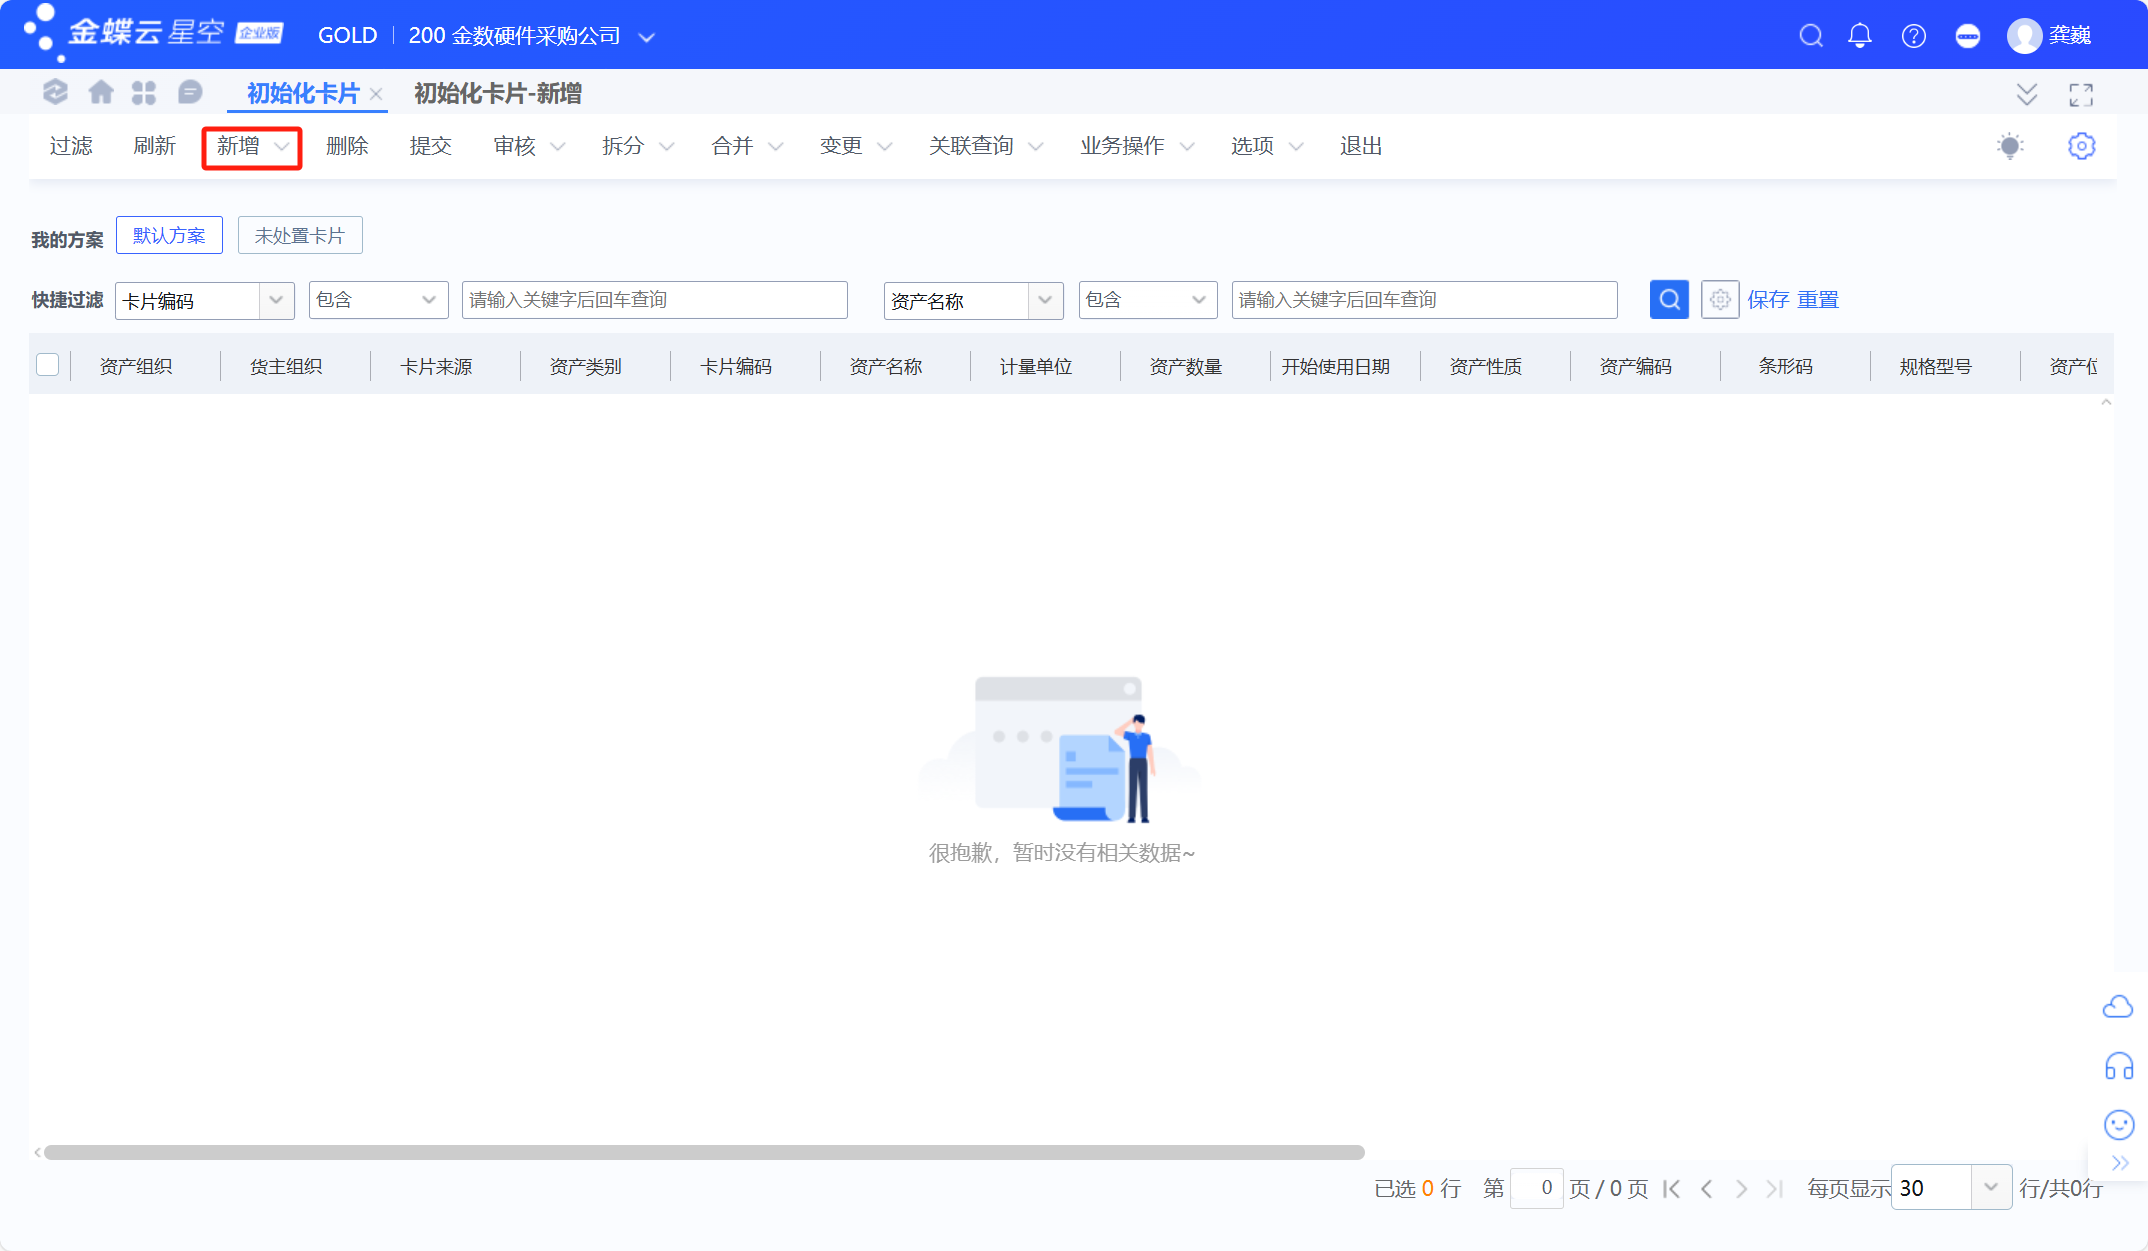2148x1251 pixels.
Task: Click the 保存 filter link
Action: point(1768,300)
